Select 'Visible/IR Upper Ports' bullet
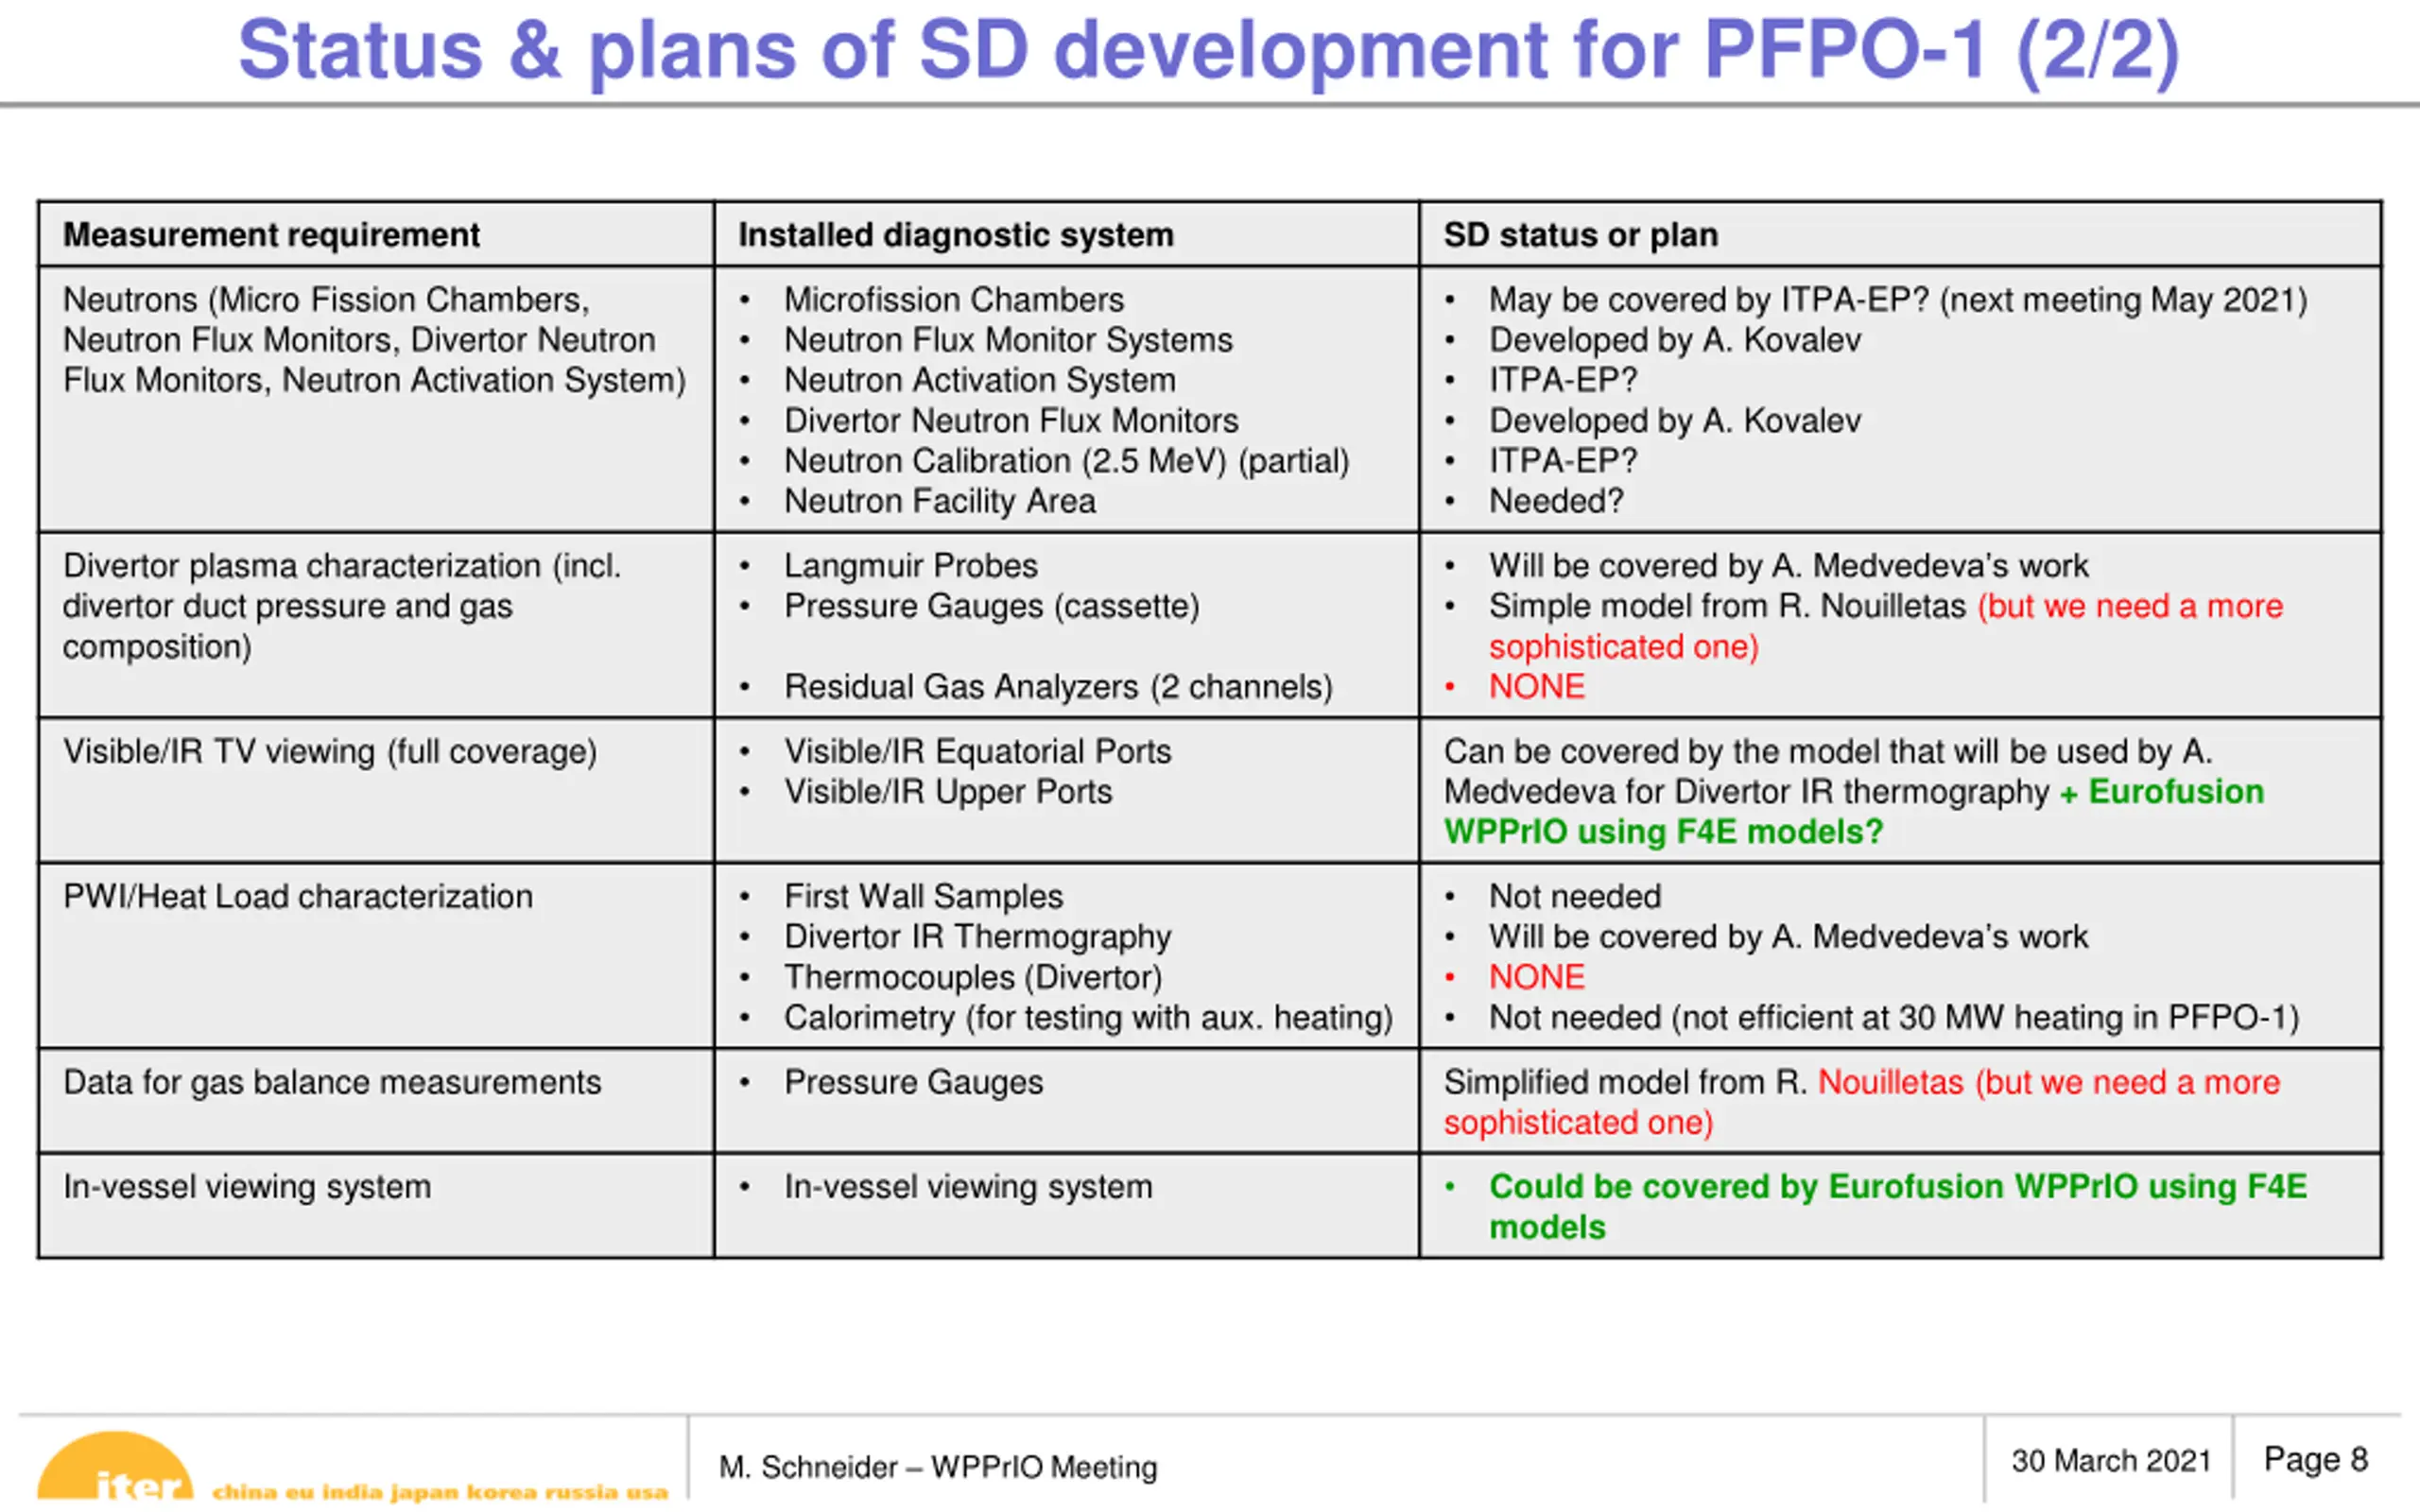Viewport: 2420px width, 1512px height. coord(947,792)
